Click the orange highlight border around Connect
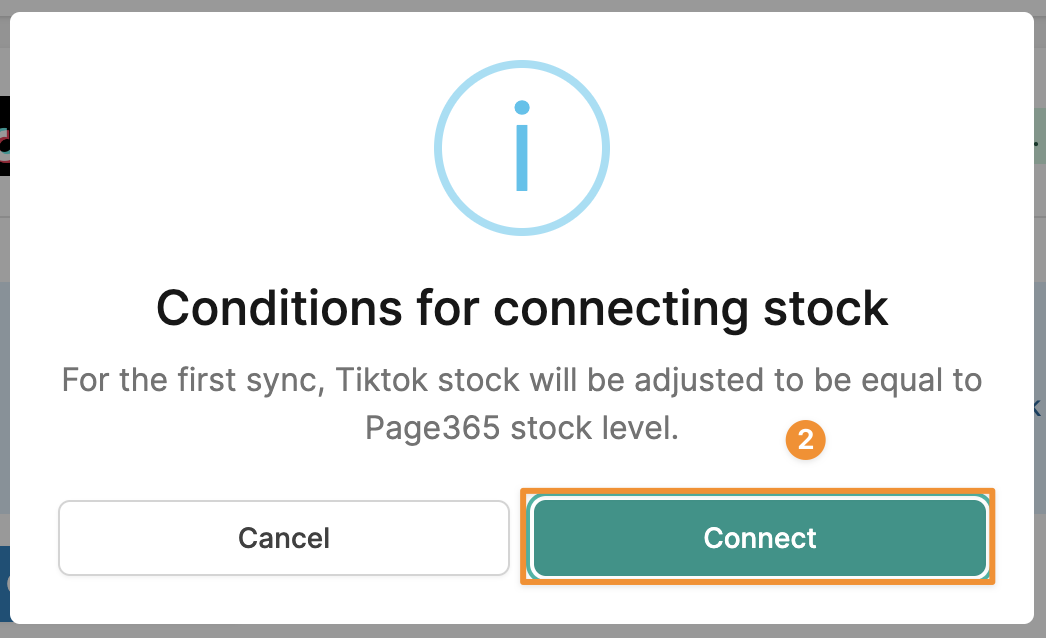The image size is (1046, 638). coord(757,491)
